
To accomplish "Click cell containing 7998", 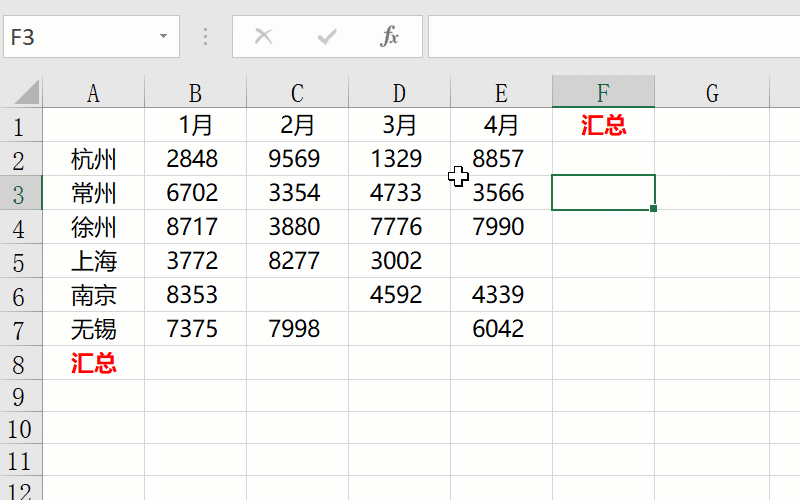I will click(x=297, y=329).
